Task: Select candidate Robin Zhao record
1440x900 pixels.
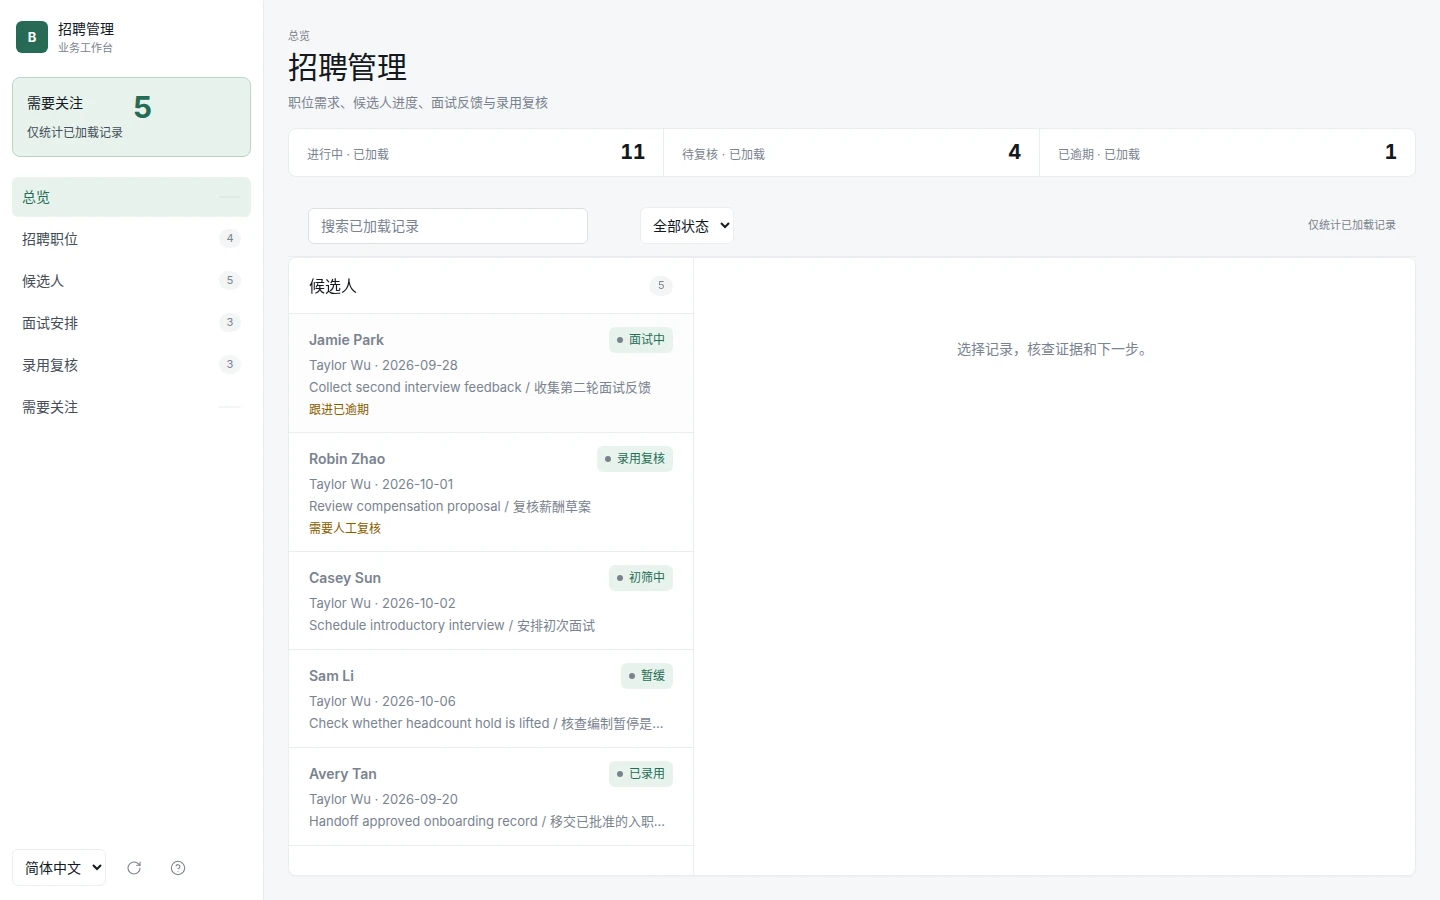Action: coord(491,493)
